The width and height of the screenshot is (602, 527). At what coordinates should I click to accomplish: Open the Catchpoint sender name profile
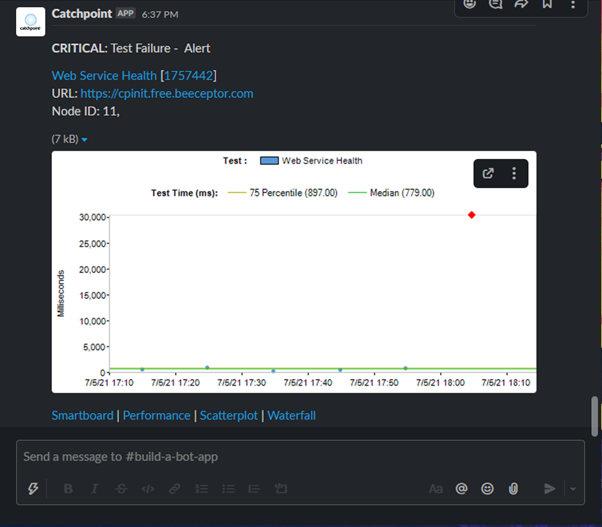pyautogui.click(x=82, y=14)
